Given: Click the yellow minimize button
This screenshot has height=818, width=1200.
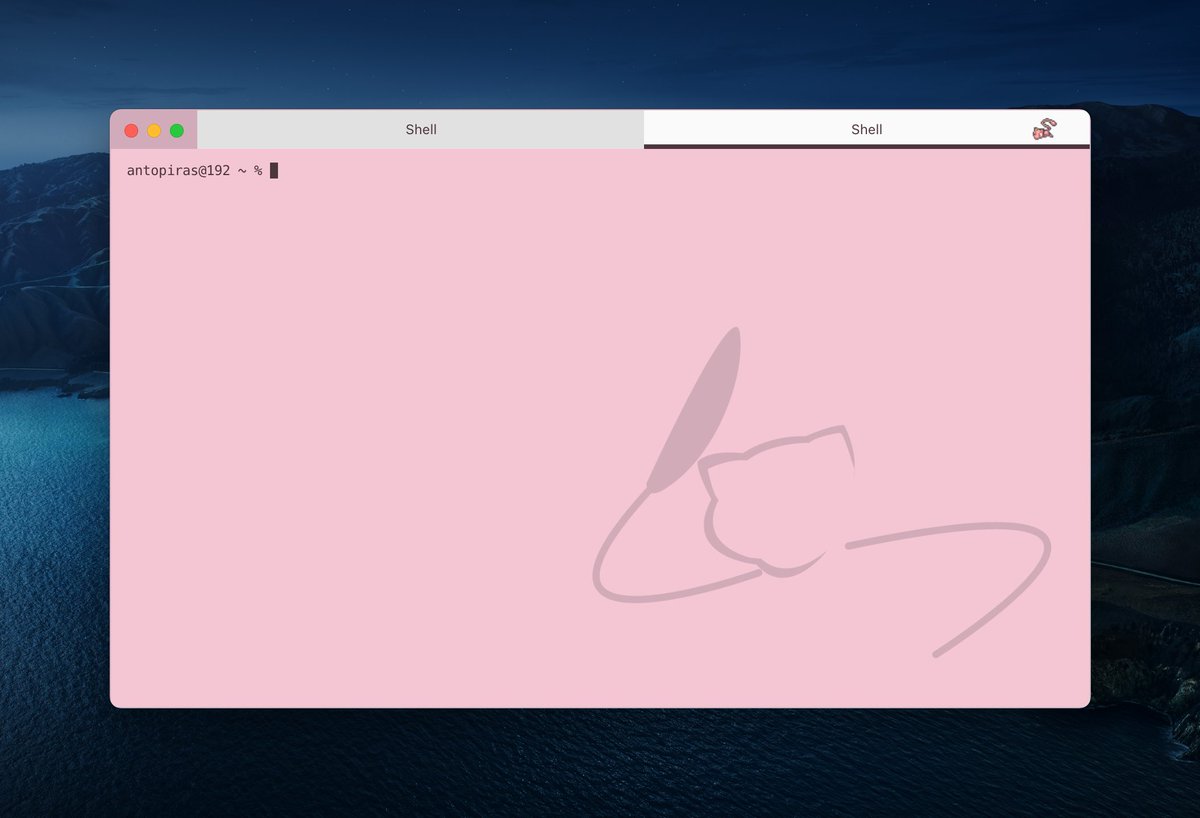Looking at the screenshot, I should [x=154, y=129].
